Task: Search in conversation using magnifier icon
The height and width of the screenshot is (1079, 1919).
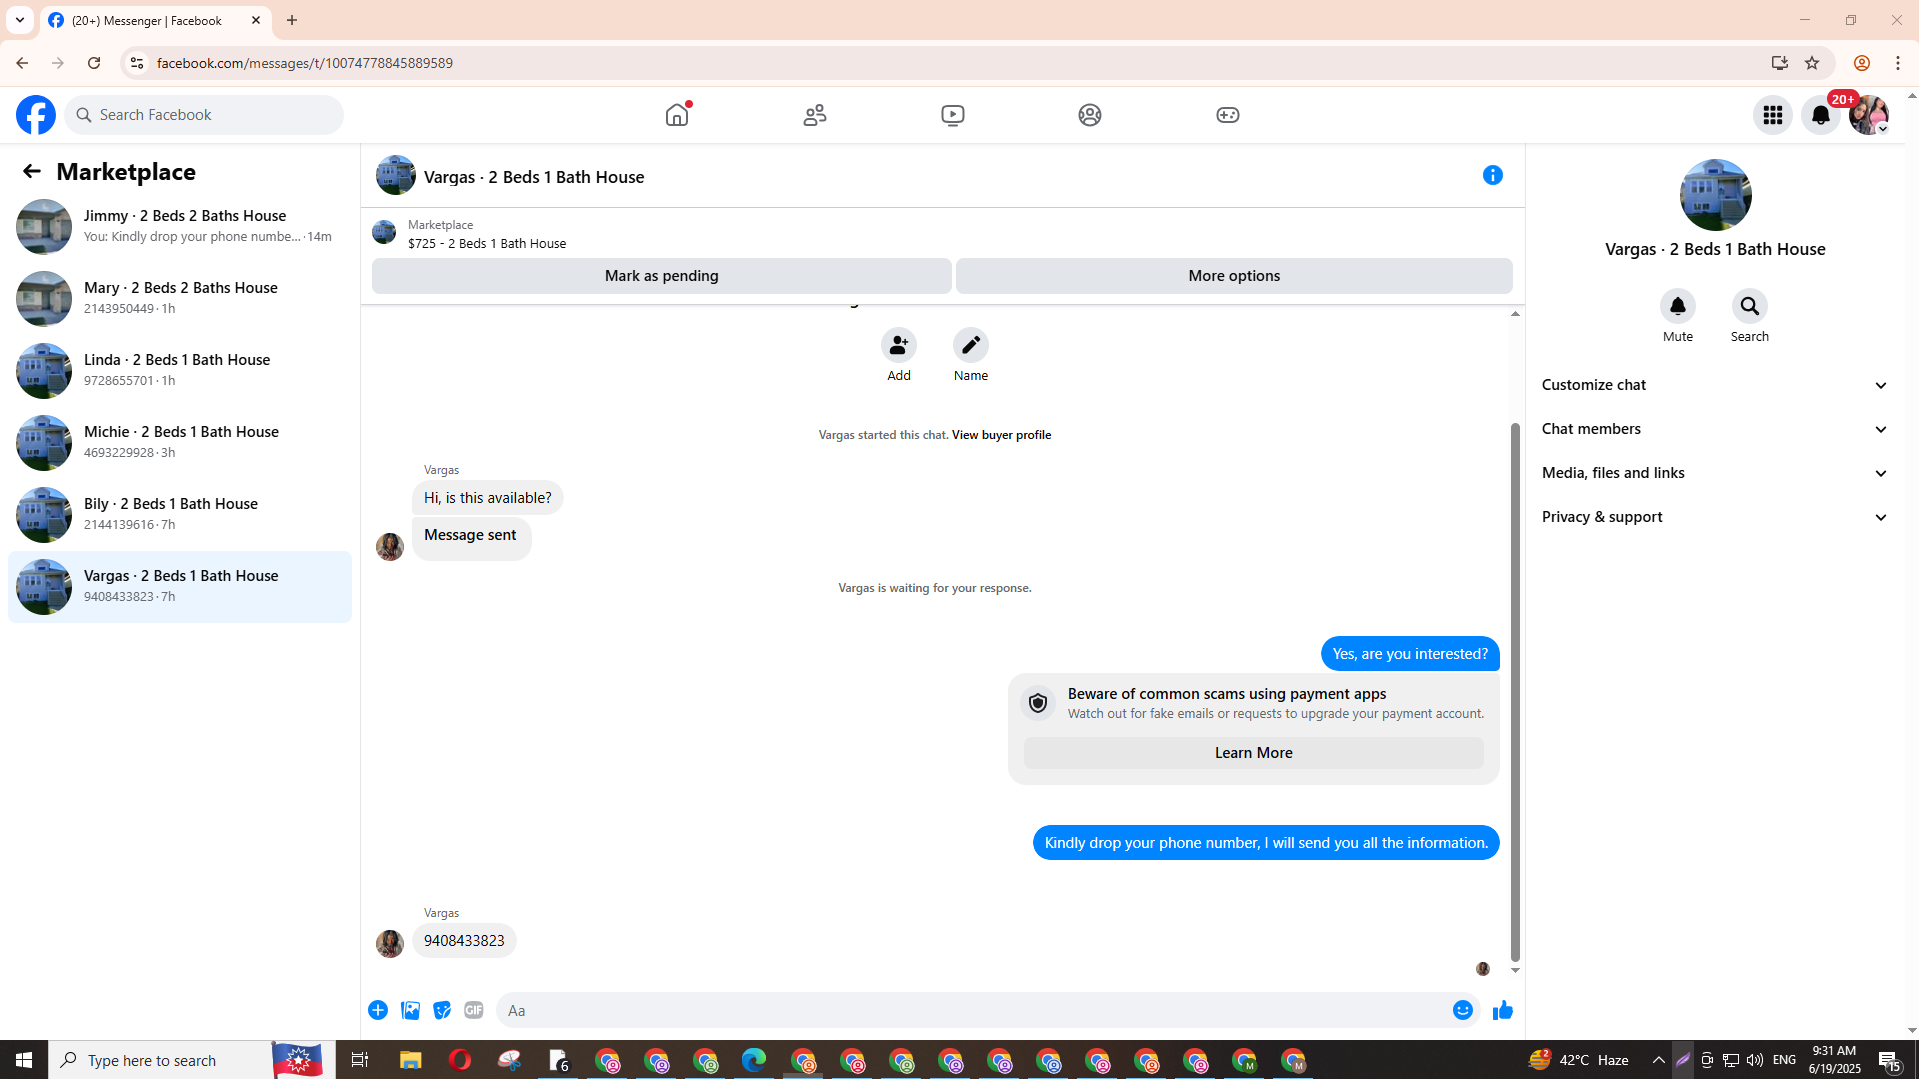Action: (x=1750, y=306)
